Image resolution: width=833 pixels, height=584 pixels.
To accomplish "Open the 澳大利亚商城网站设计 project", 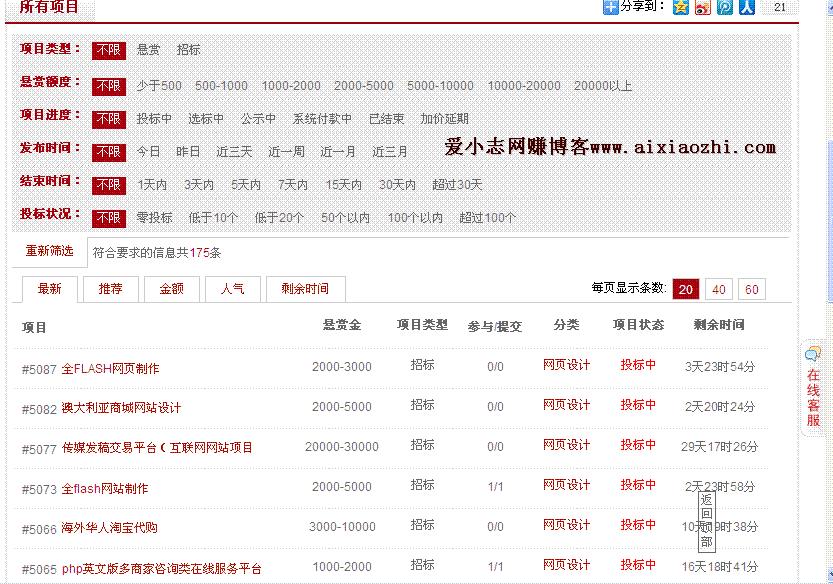I will pos(121,409).
